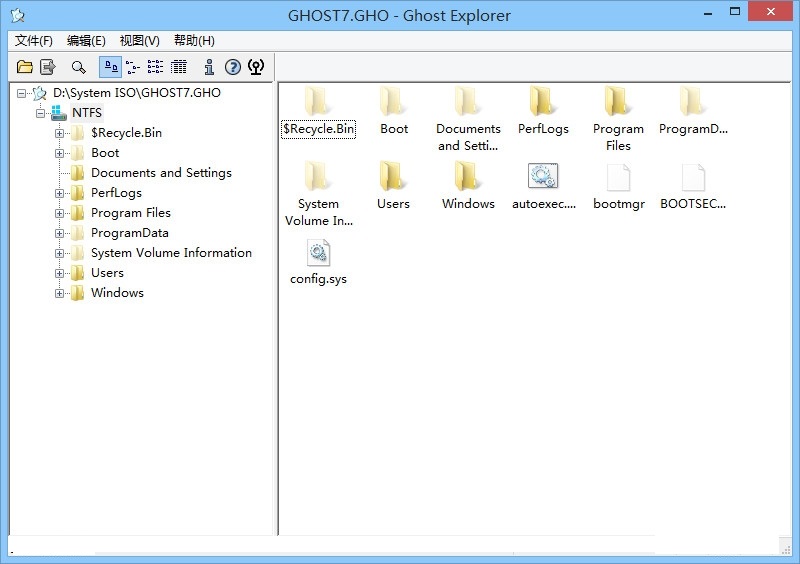Select the $Recycle.Bin folder icon in right pane

point(317,102)
